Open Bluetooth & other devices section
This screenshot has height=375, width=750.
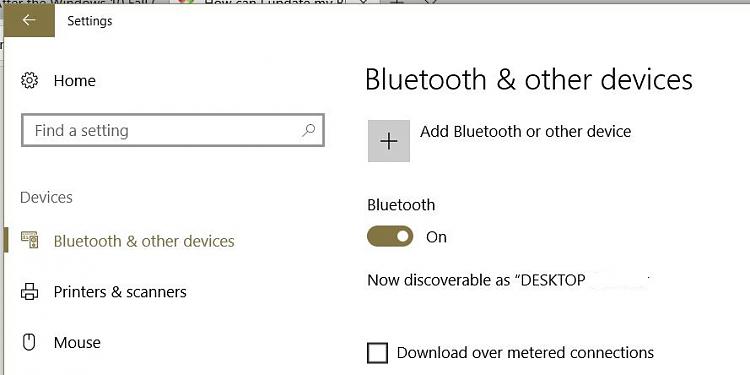(x=144, y=241)
